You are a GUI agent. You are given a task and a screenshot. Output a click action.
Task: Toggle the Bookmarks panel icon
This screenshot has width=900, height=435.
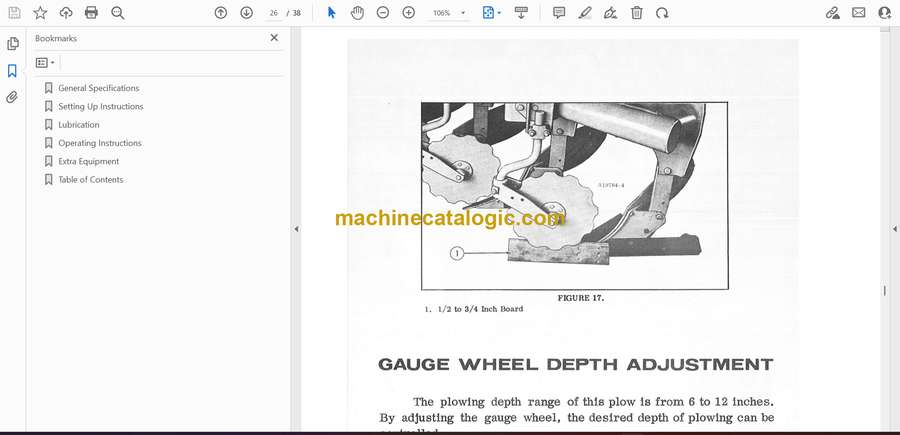pos(12,71)
